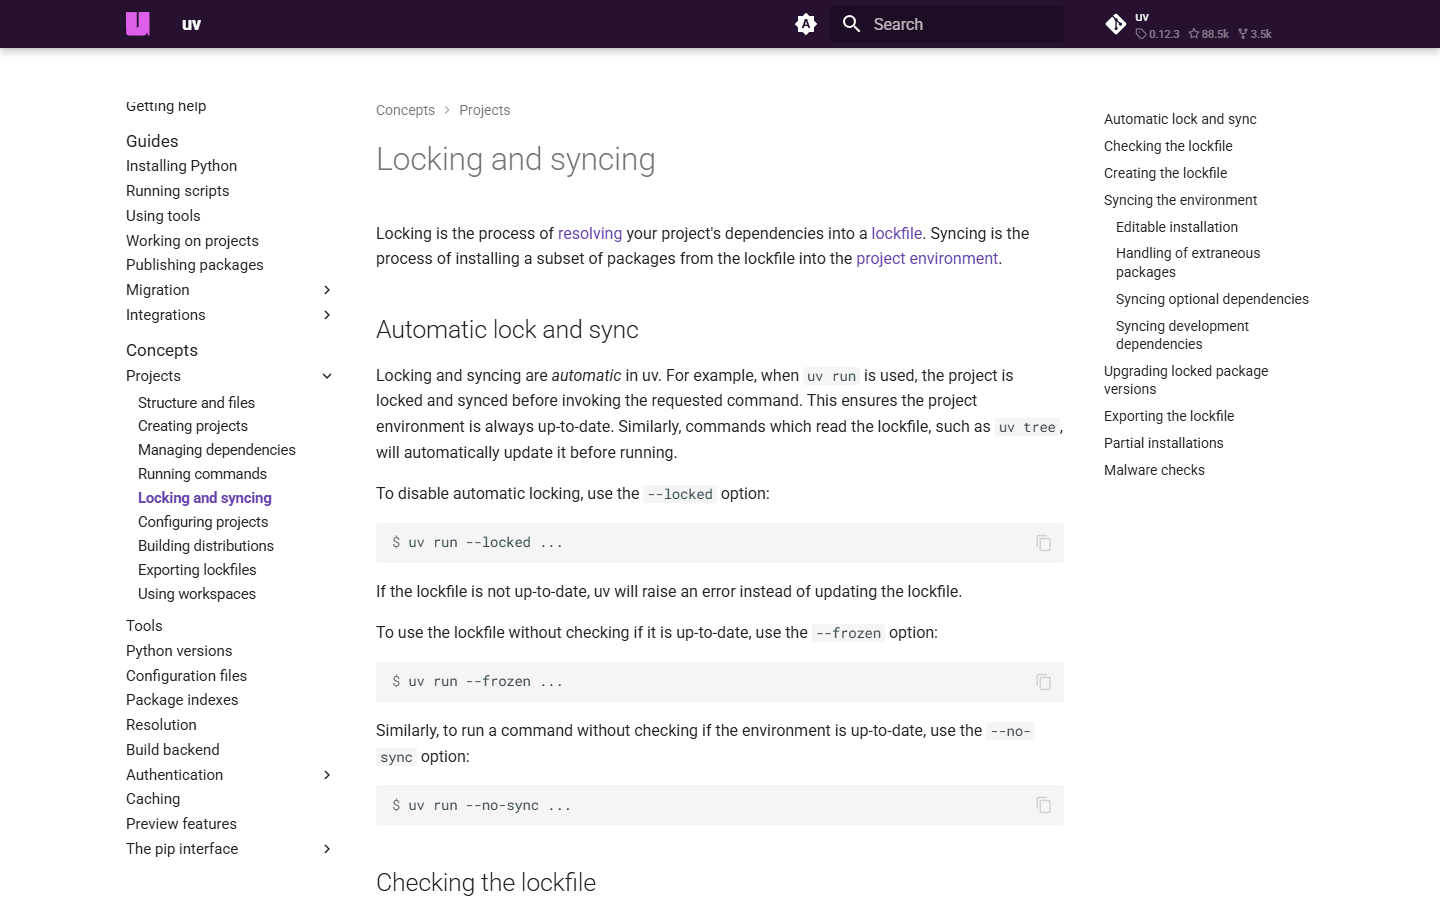Jump to Editable installation section

(x=1177, y=227)
